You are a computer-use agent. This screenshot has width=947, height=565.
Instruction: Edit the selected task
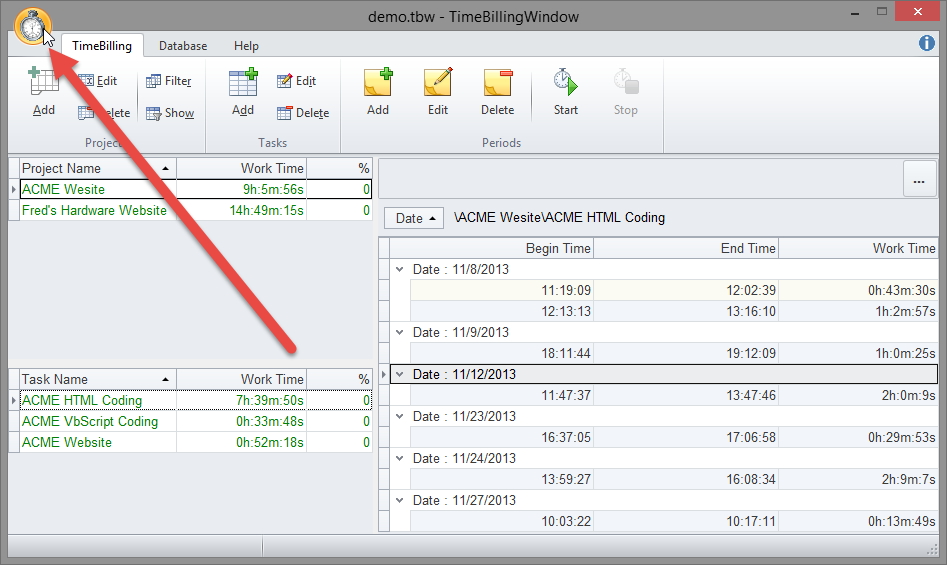click(296, 81)
